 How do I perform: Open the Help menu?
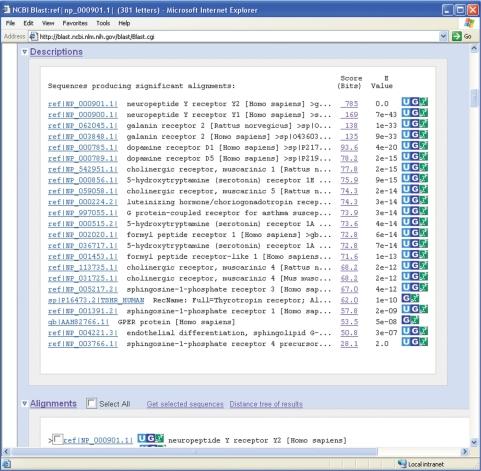coord(124,23)
